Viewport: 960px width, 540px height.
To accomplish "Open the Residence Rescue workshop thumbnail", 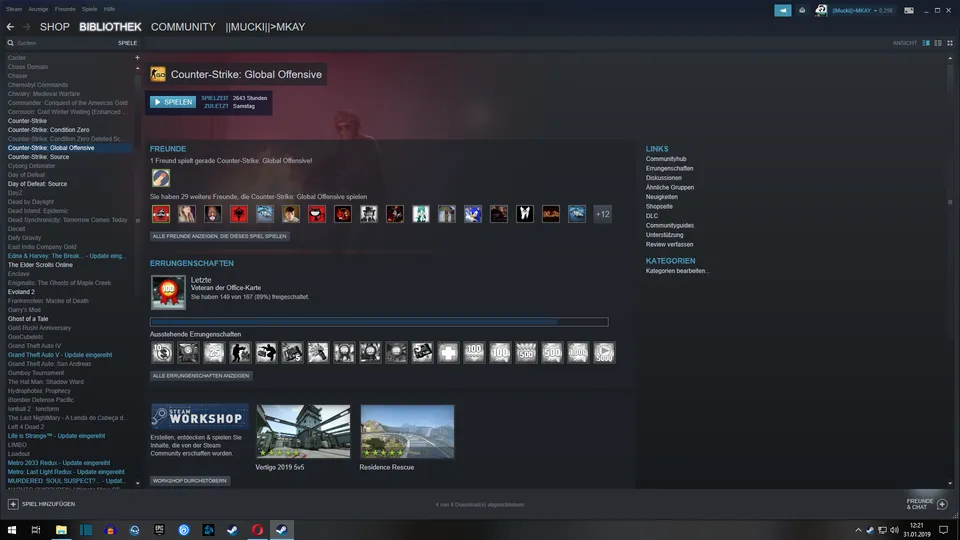I will pyautogui.click(x=407, y=431).
